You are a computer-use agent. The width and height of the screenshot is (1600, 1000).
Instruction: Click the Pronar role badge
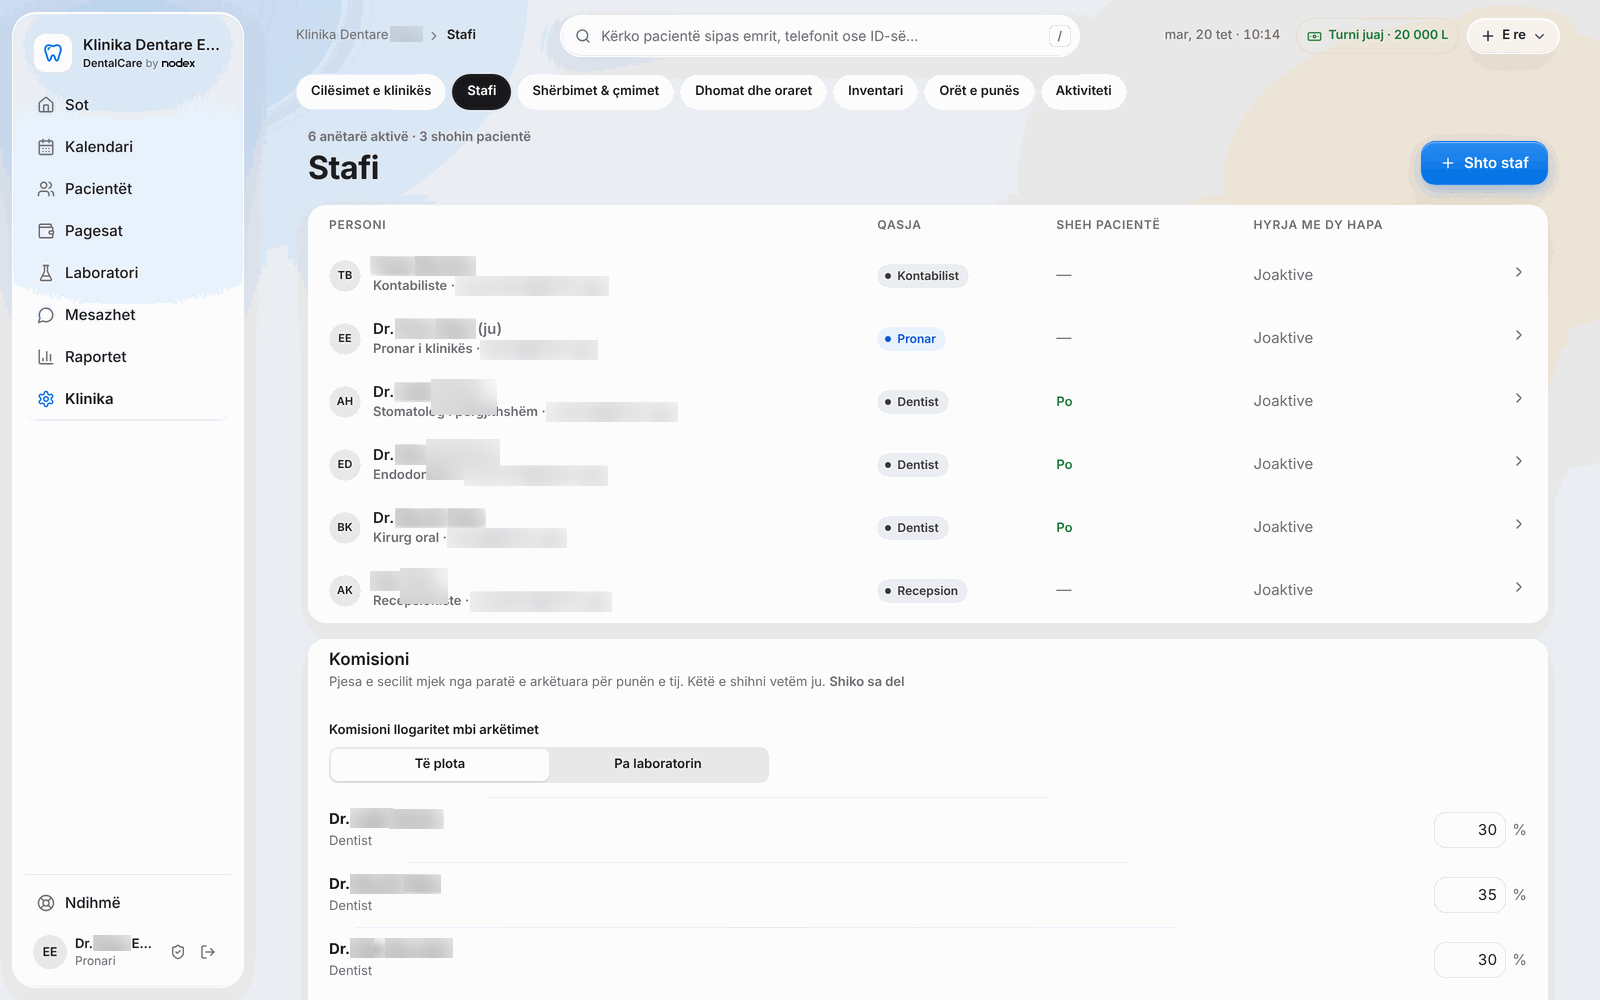tap(911, 339)
